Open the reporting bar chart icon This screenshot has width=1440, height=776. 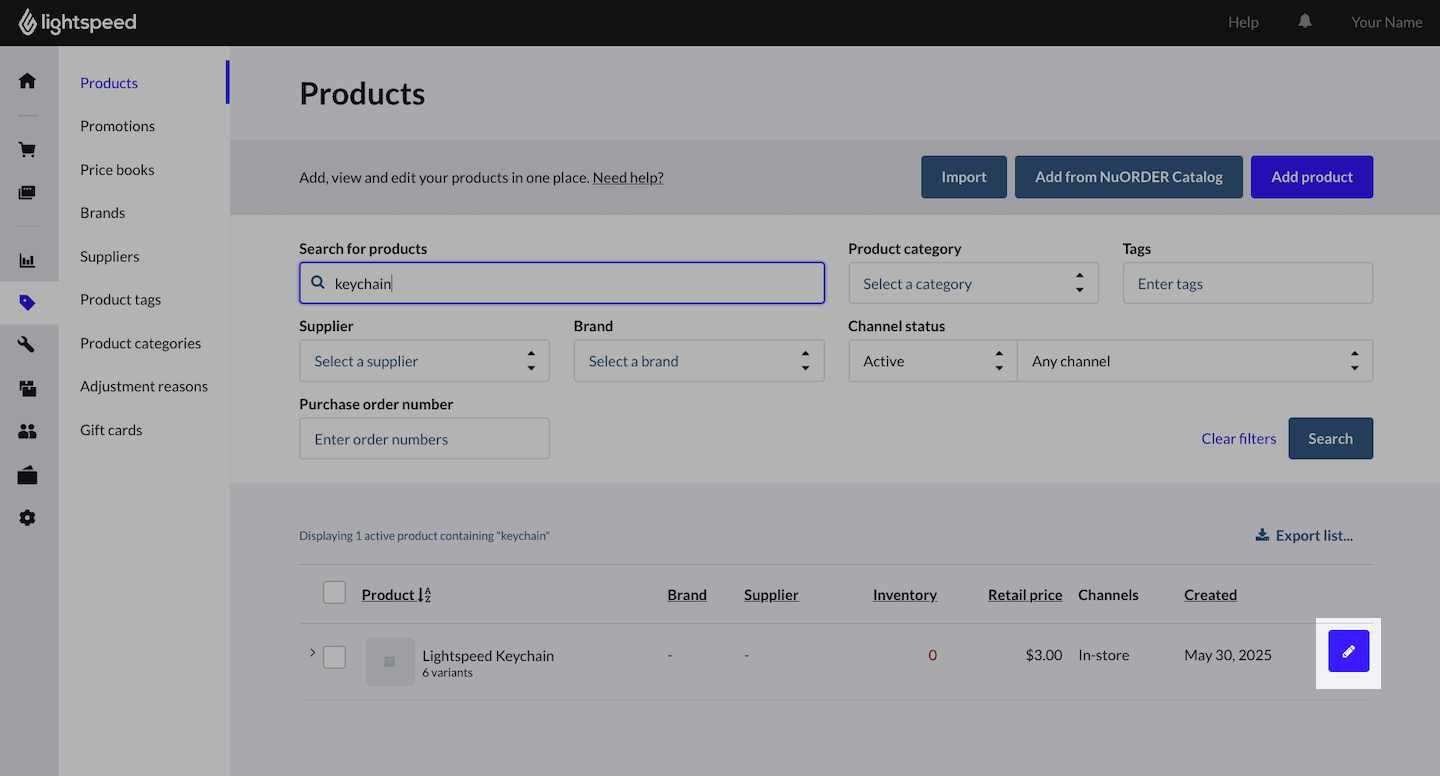[27, 260]
